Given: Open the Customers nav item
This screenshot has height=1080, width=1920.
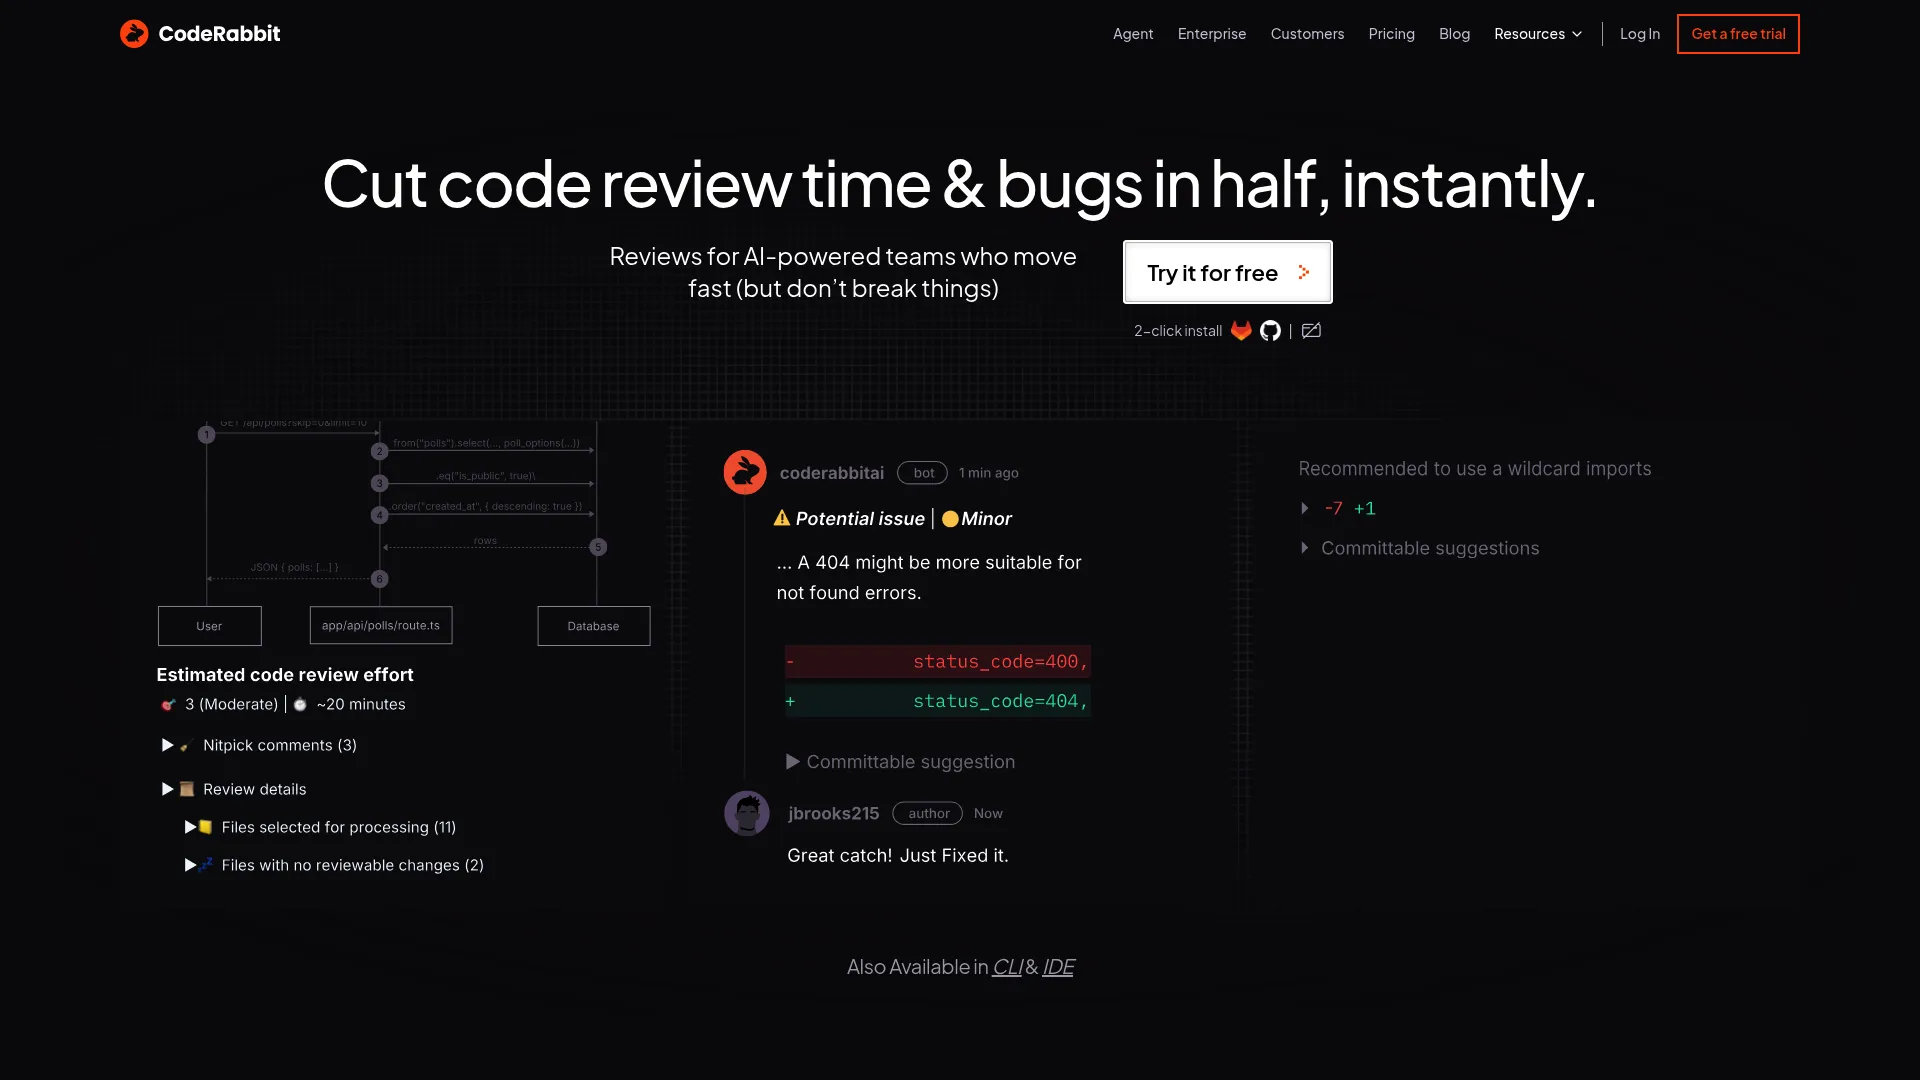Looking at the screenshot, I should tap(1307, 34).
